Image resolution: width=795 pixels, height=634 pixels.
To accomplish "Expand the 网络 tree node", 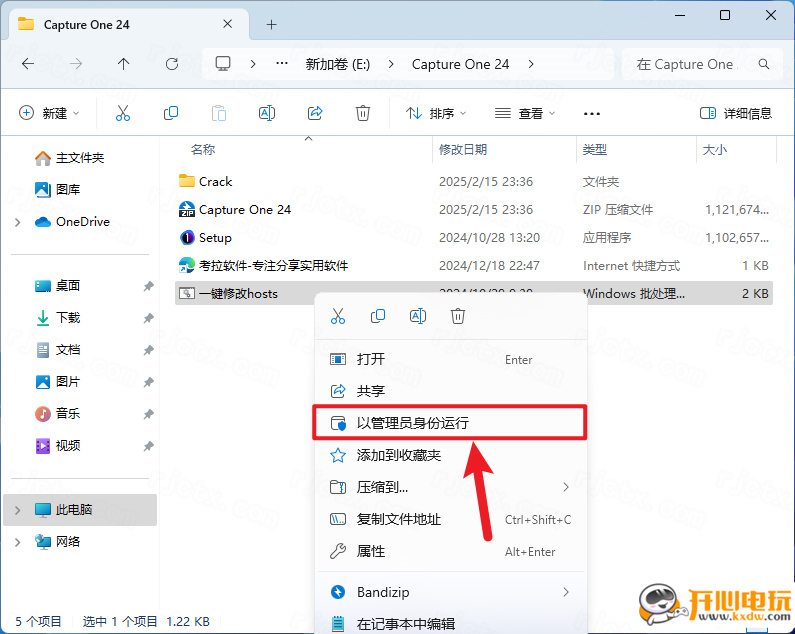I will 18,542.
